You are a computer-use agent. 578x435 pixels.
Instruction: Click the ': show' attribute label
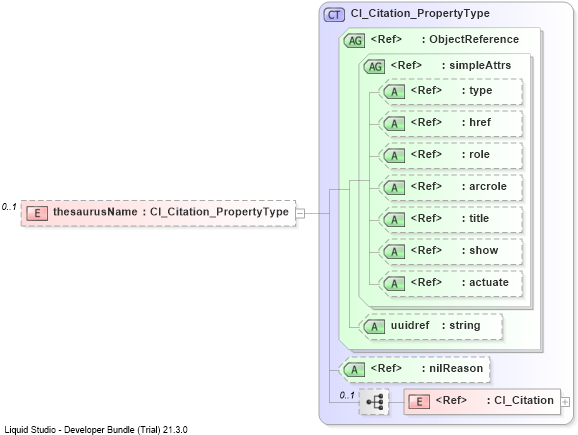point(480,250)
